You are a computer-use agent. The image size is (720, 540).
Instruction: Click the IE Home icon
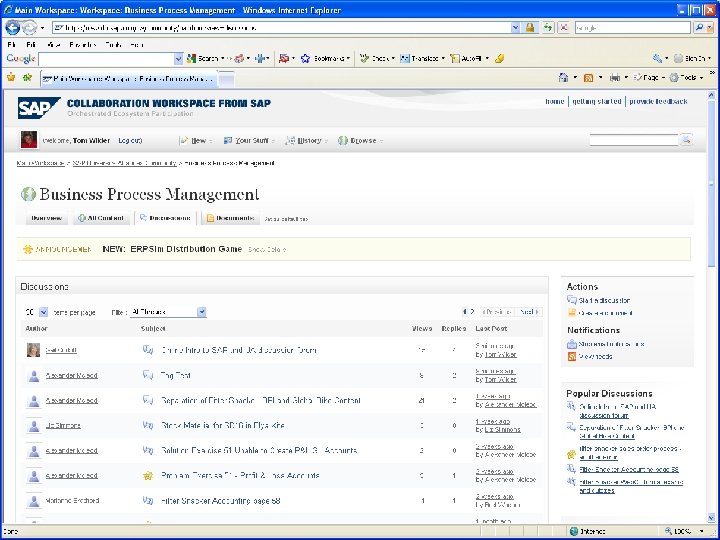(563, 78)
